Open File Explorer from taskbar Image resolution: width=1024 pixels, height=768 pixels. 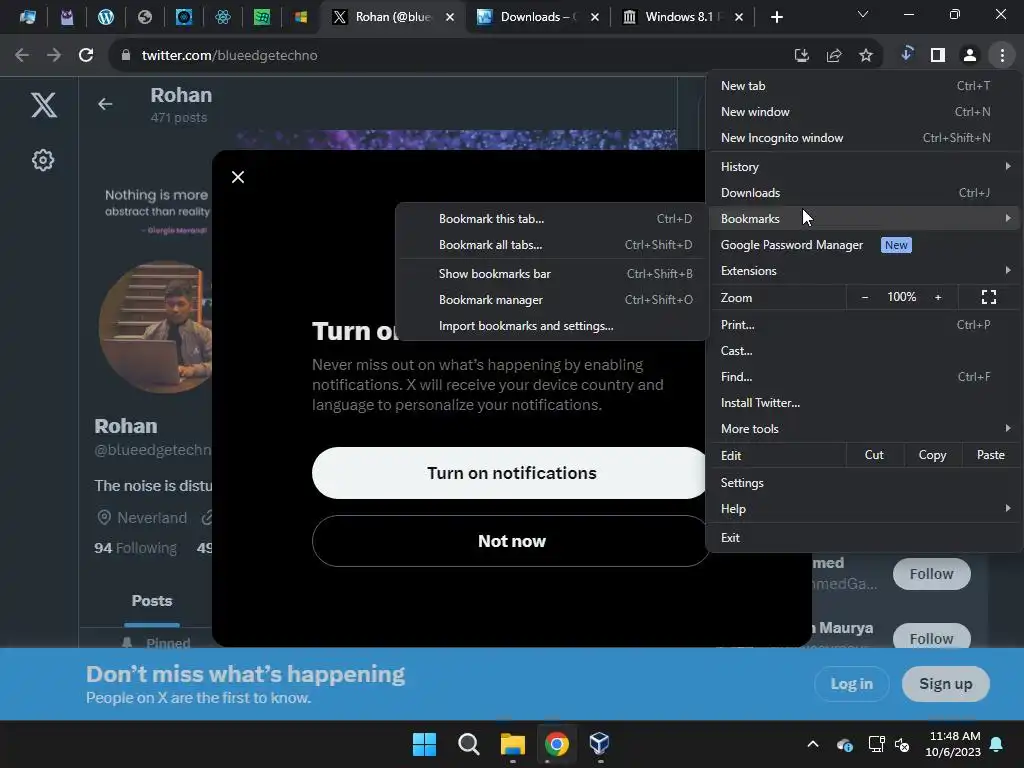(x=513, y=744)
